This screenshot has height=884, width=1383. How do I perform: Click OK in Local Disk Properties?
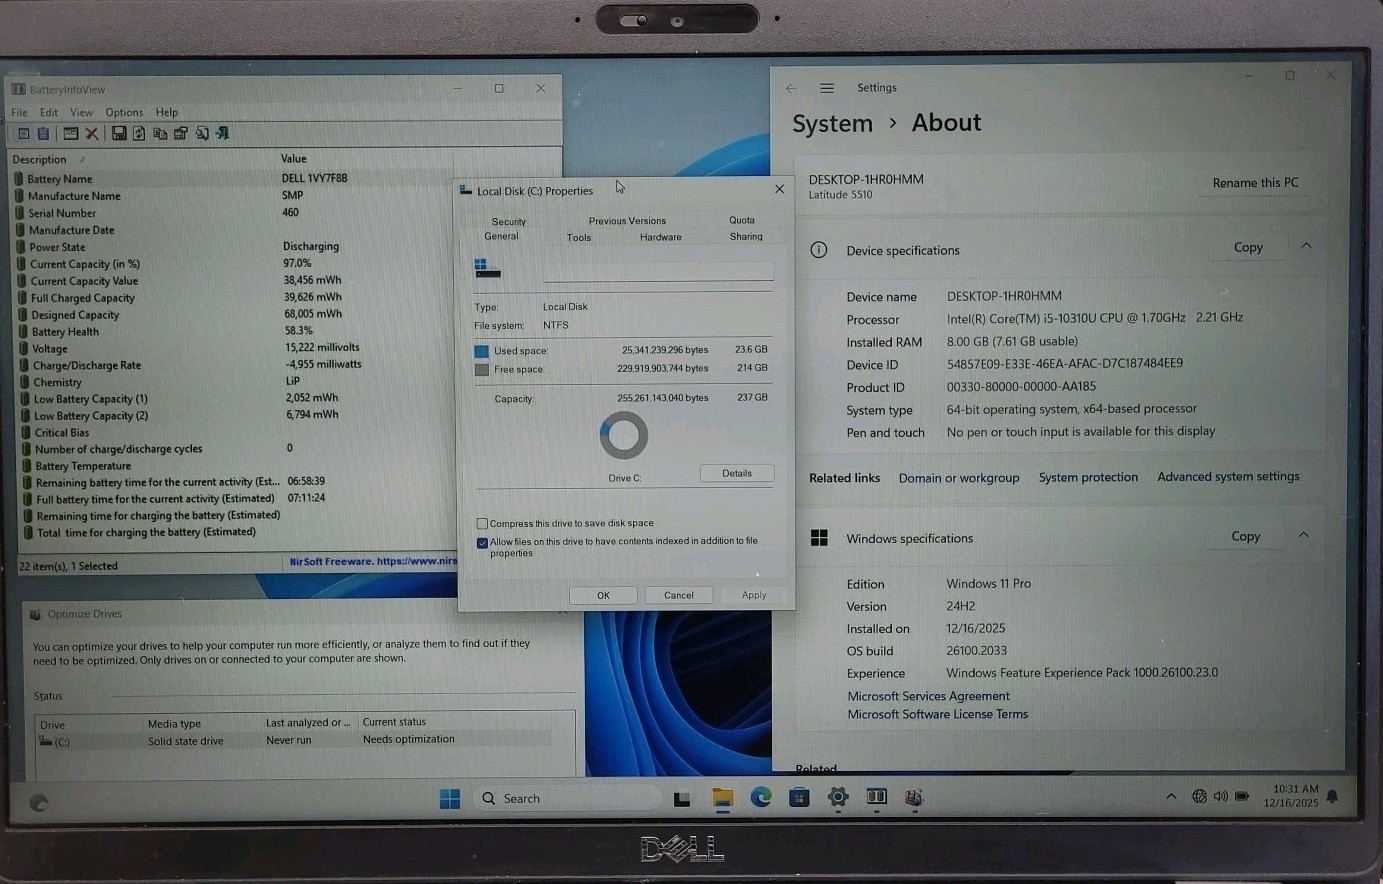click(x=603, y=595)
